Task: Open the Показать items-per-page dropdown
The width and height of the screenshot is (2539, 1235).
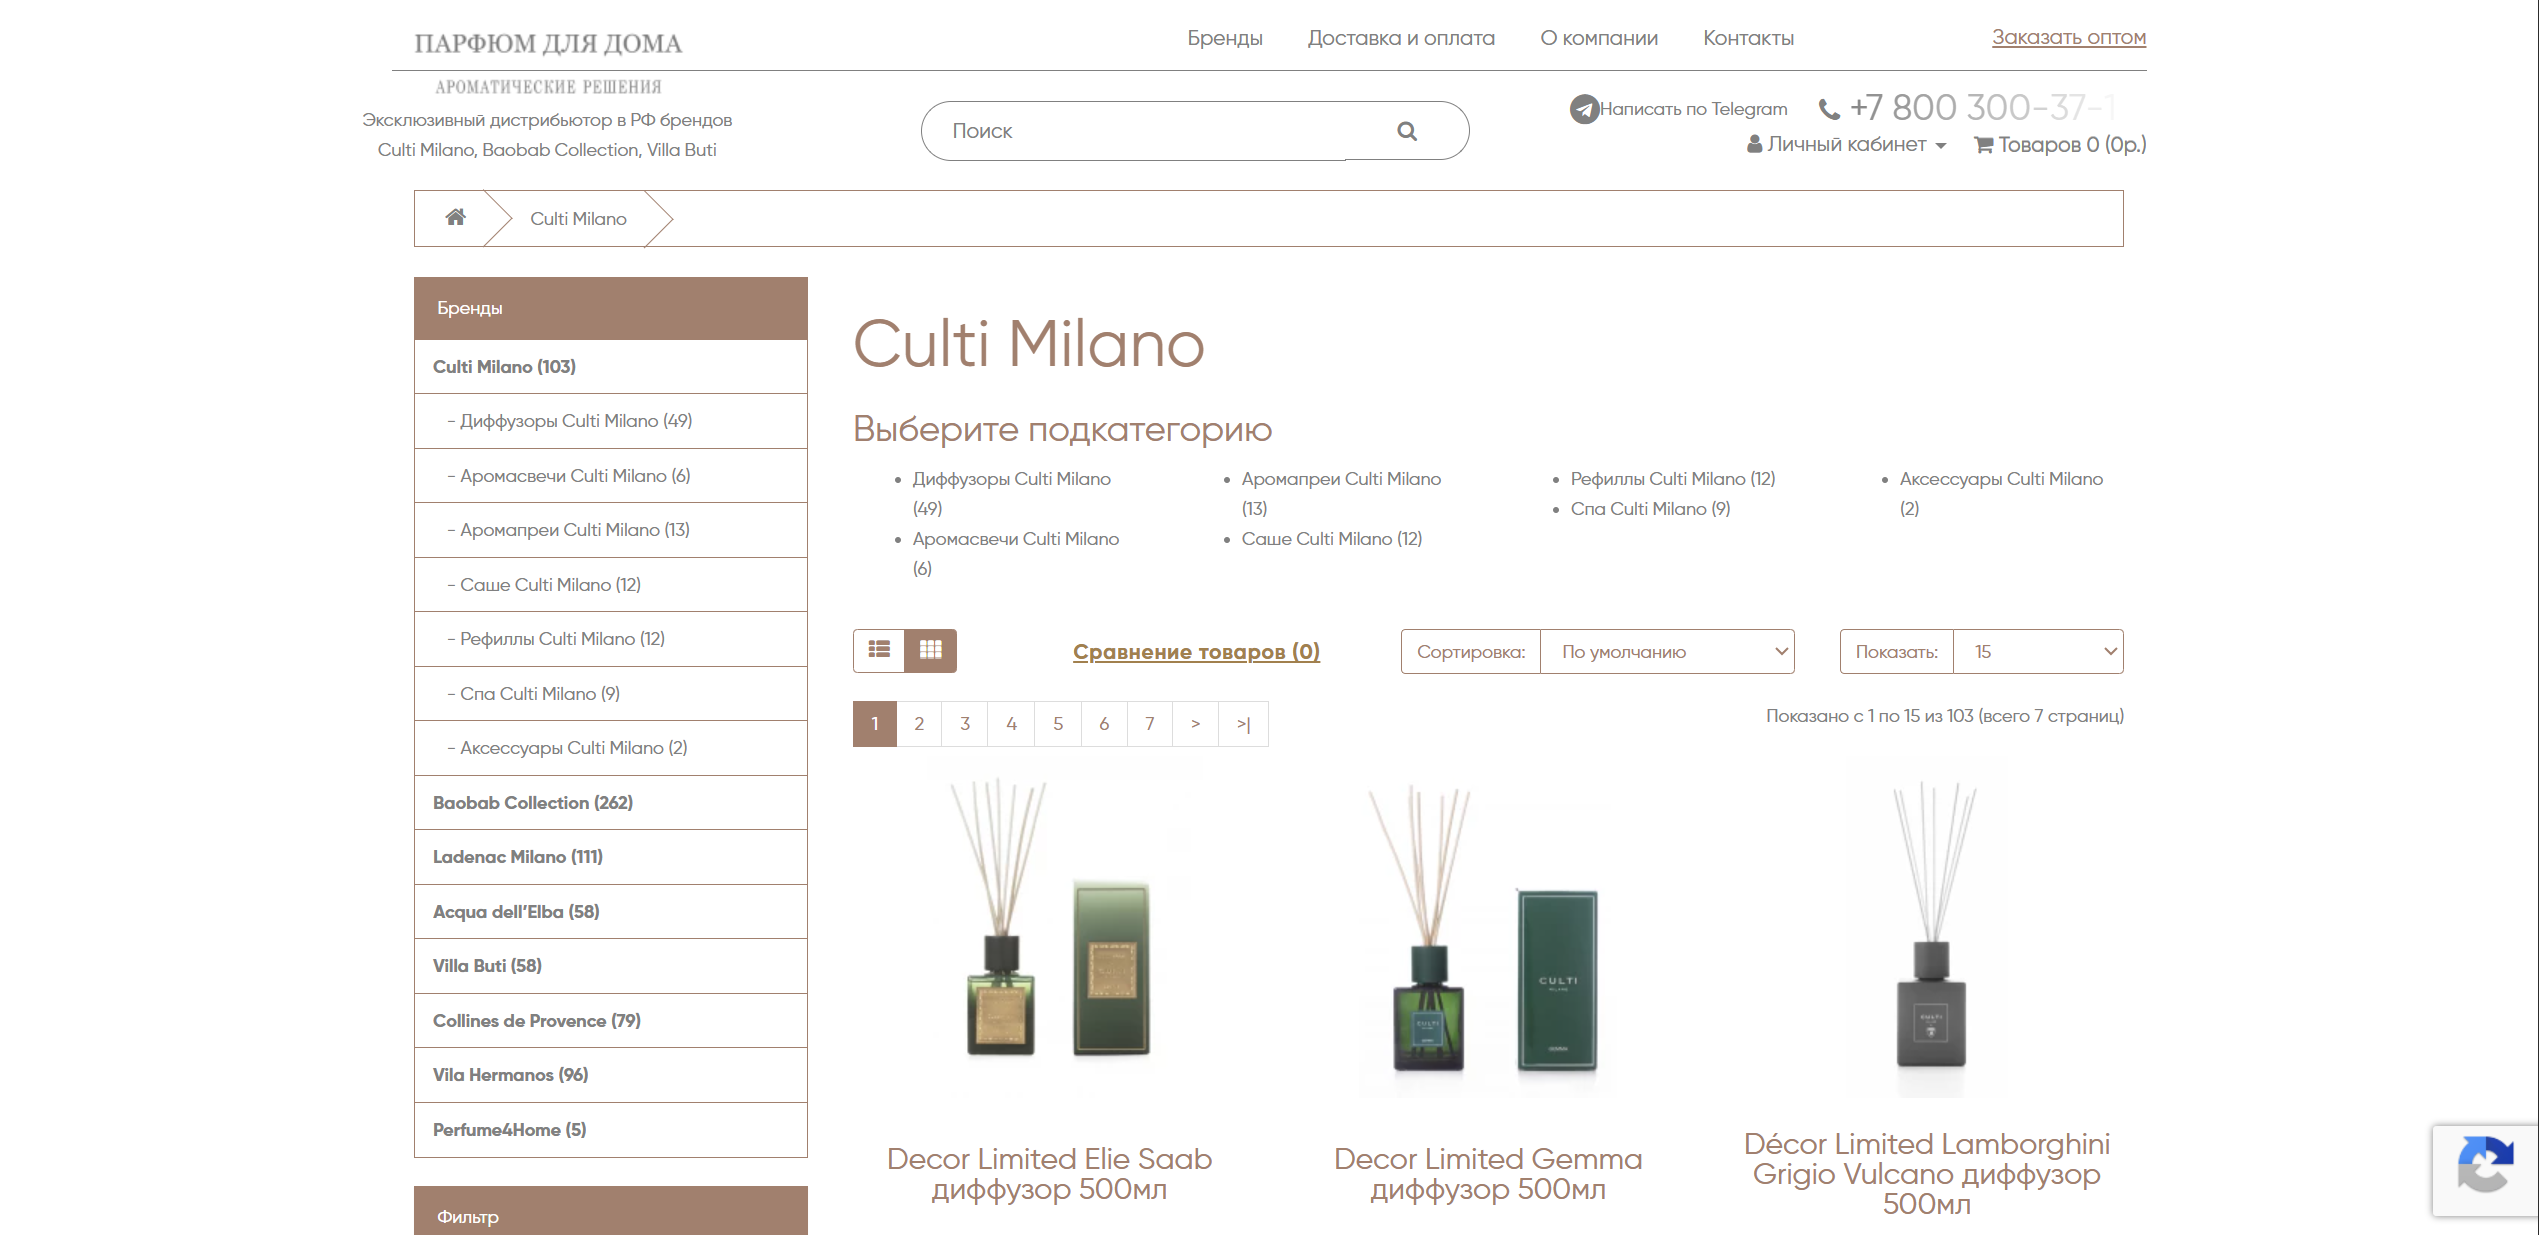Action: click(x=2036, y=652)
